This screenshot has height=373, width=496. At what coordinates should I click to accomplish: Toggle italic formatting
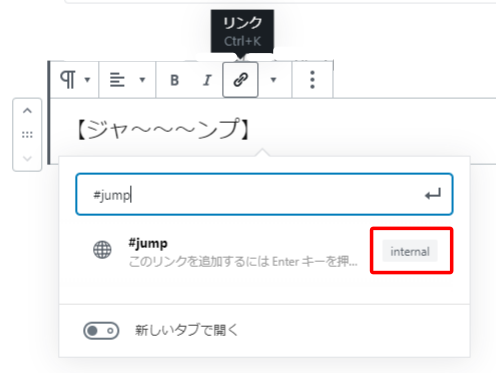pos(207,80)
